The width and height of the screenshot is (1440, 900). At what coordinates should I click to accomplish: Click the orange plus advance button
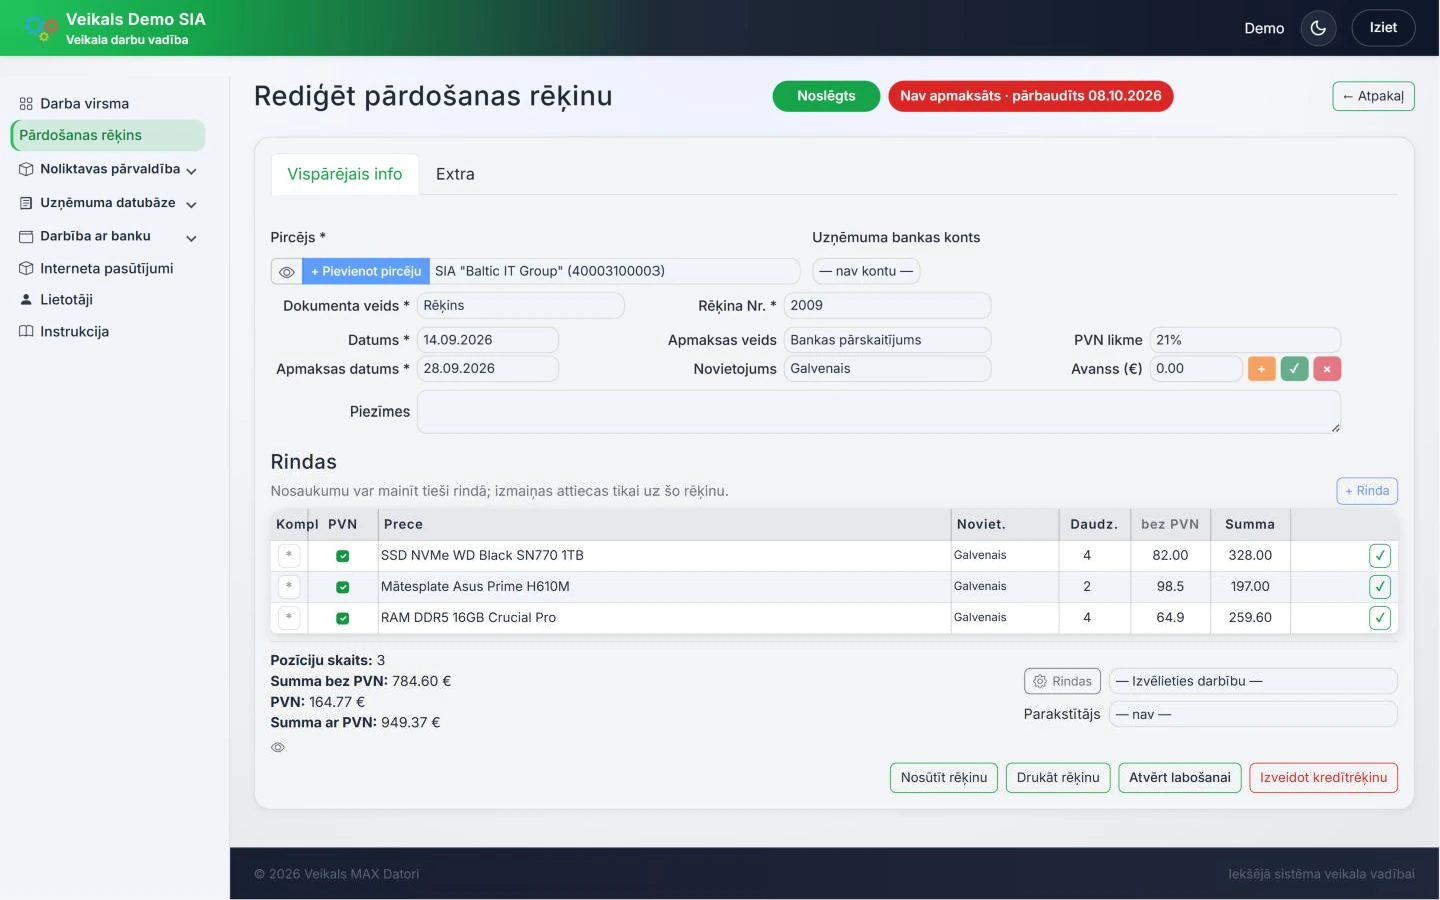coord(1261,369)
